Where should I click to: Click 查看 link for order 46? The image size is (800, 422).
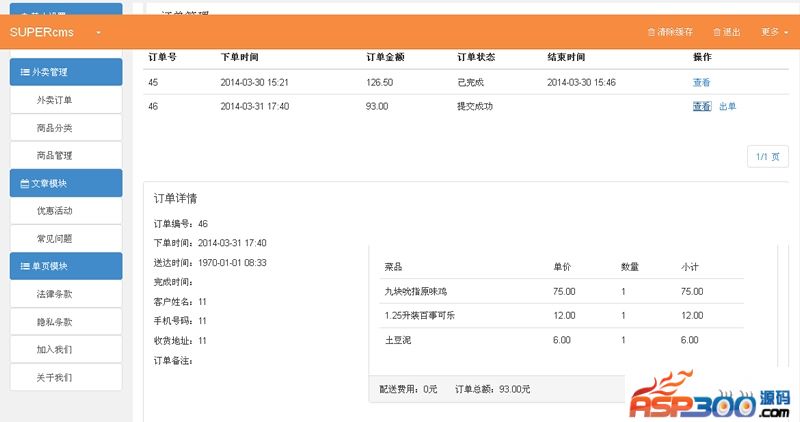pos(701,106)
